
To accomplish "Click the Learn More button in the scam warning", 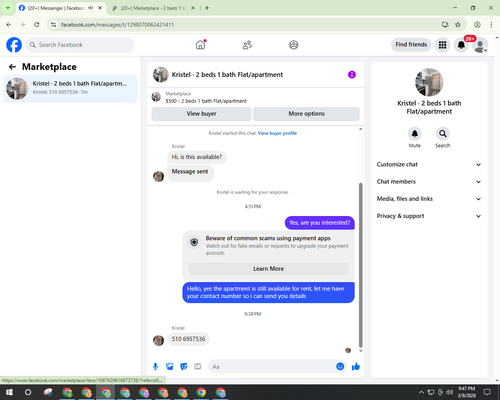I will coord(268,269).
